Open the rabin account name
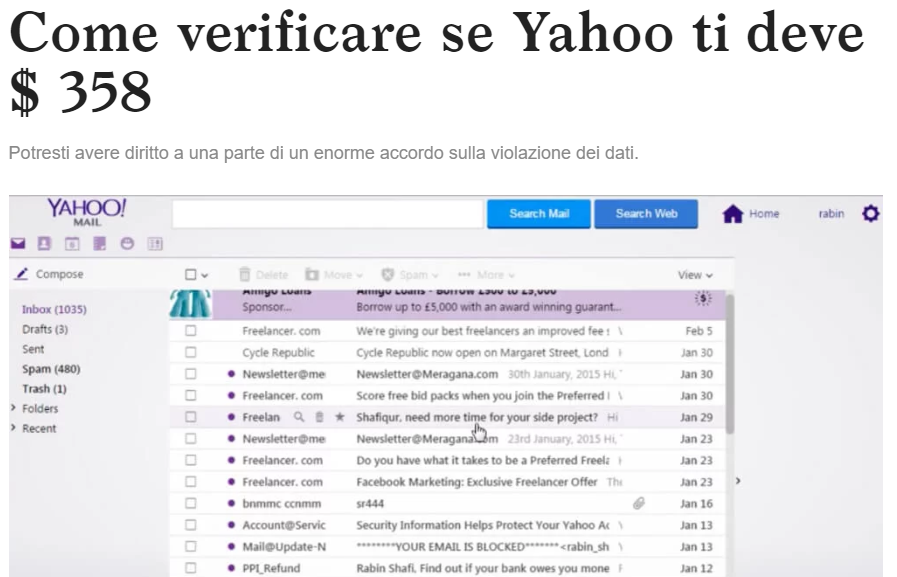Image resolution: width=897 pixels, height=577 pixels. (831, 214)
